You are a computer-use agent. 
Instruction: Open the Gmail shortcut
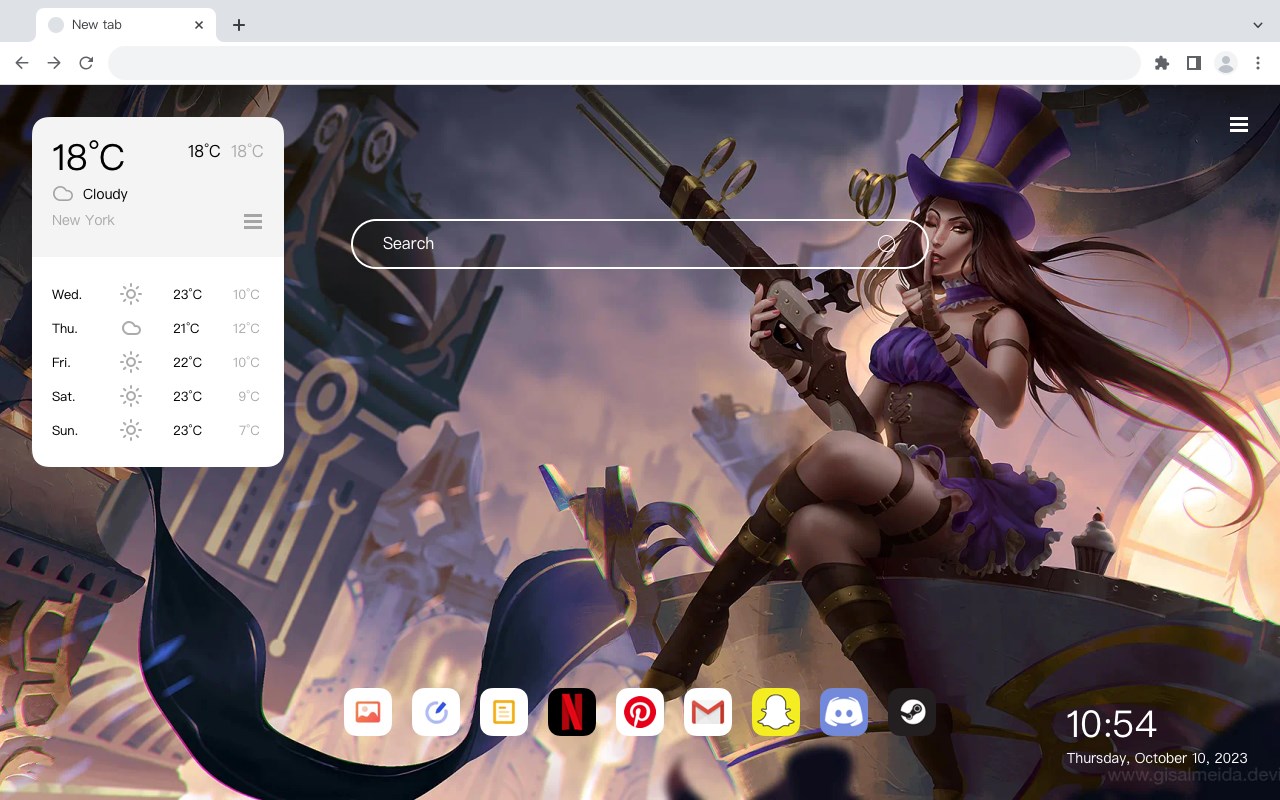708,712
